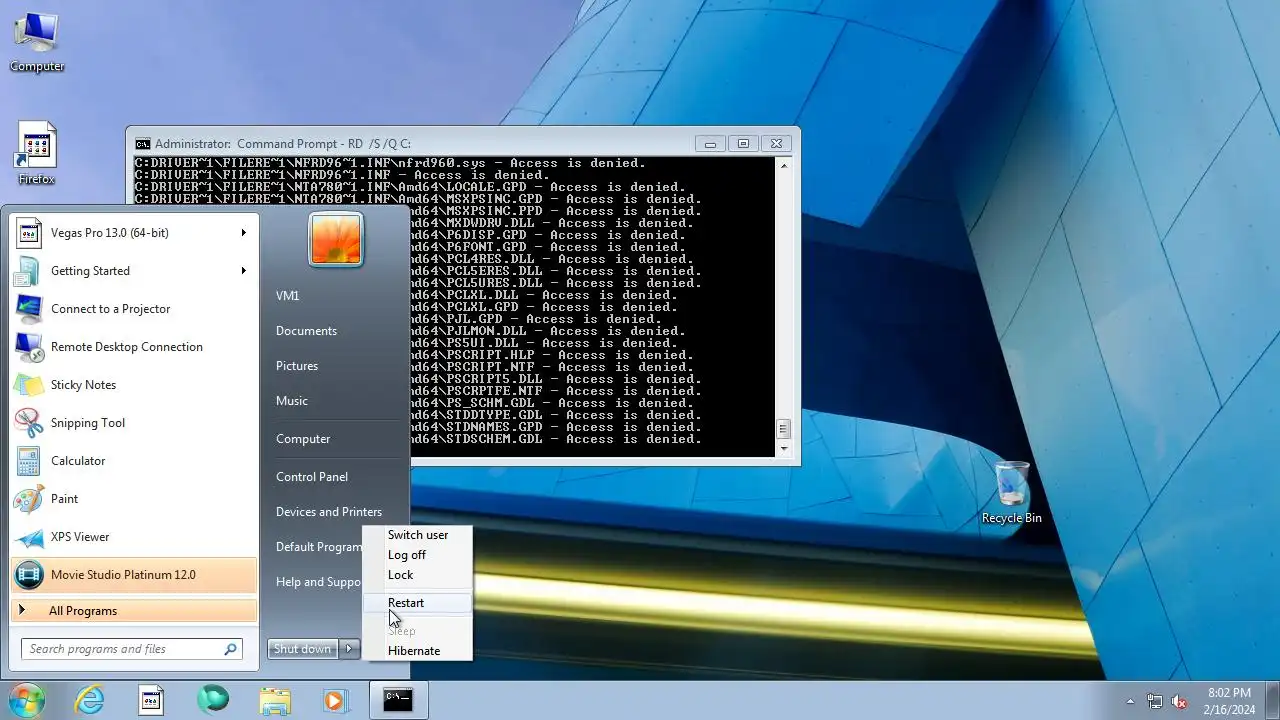Screen dimensions: 1280x720
Task: Click the Start orb button
Action: click(x=27, y=700)
